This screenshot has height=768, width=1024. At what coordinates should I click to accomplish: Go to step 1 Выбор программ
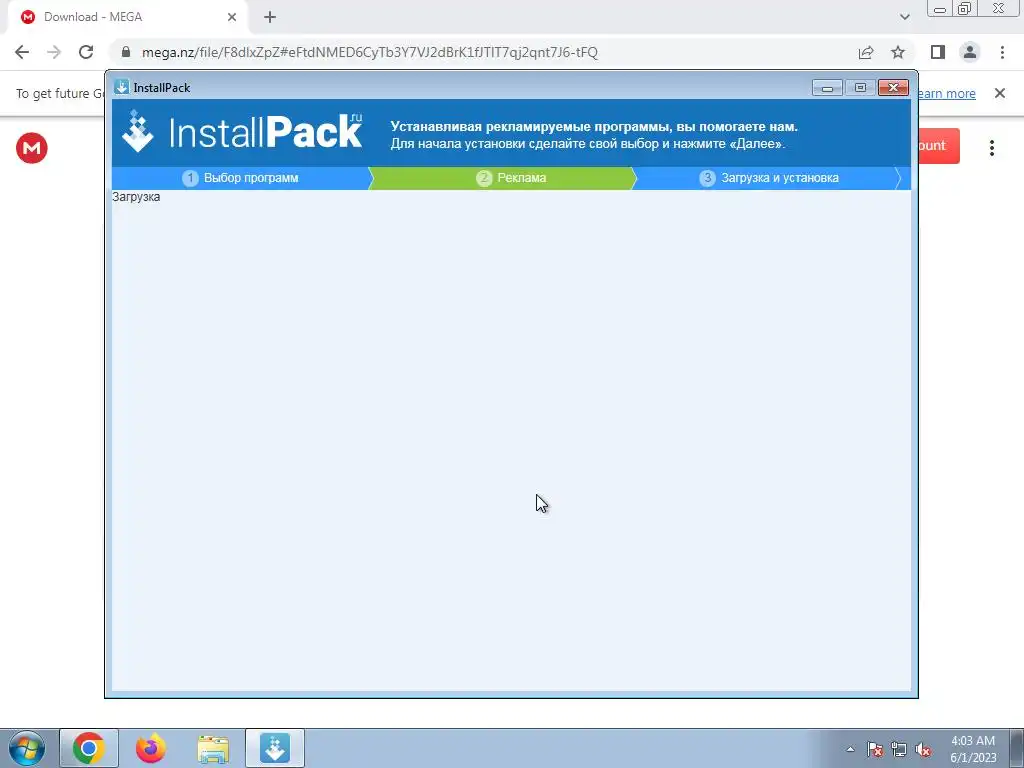(x=240, y=178)
